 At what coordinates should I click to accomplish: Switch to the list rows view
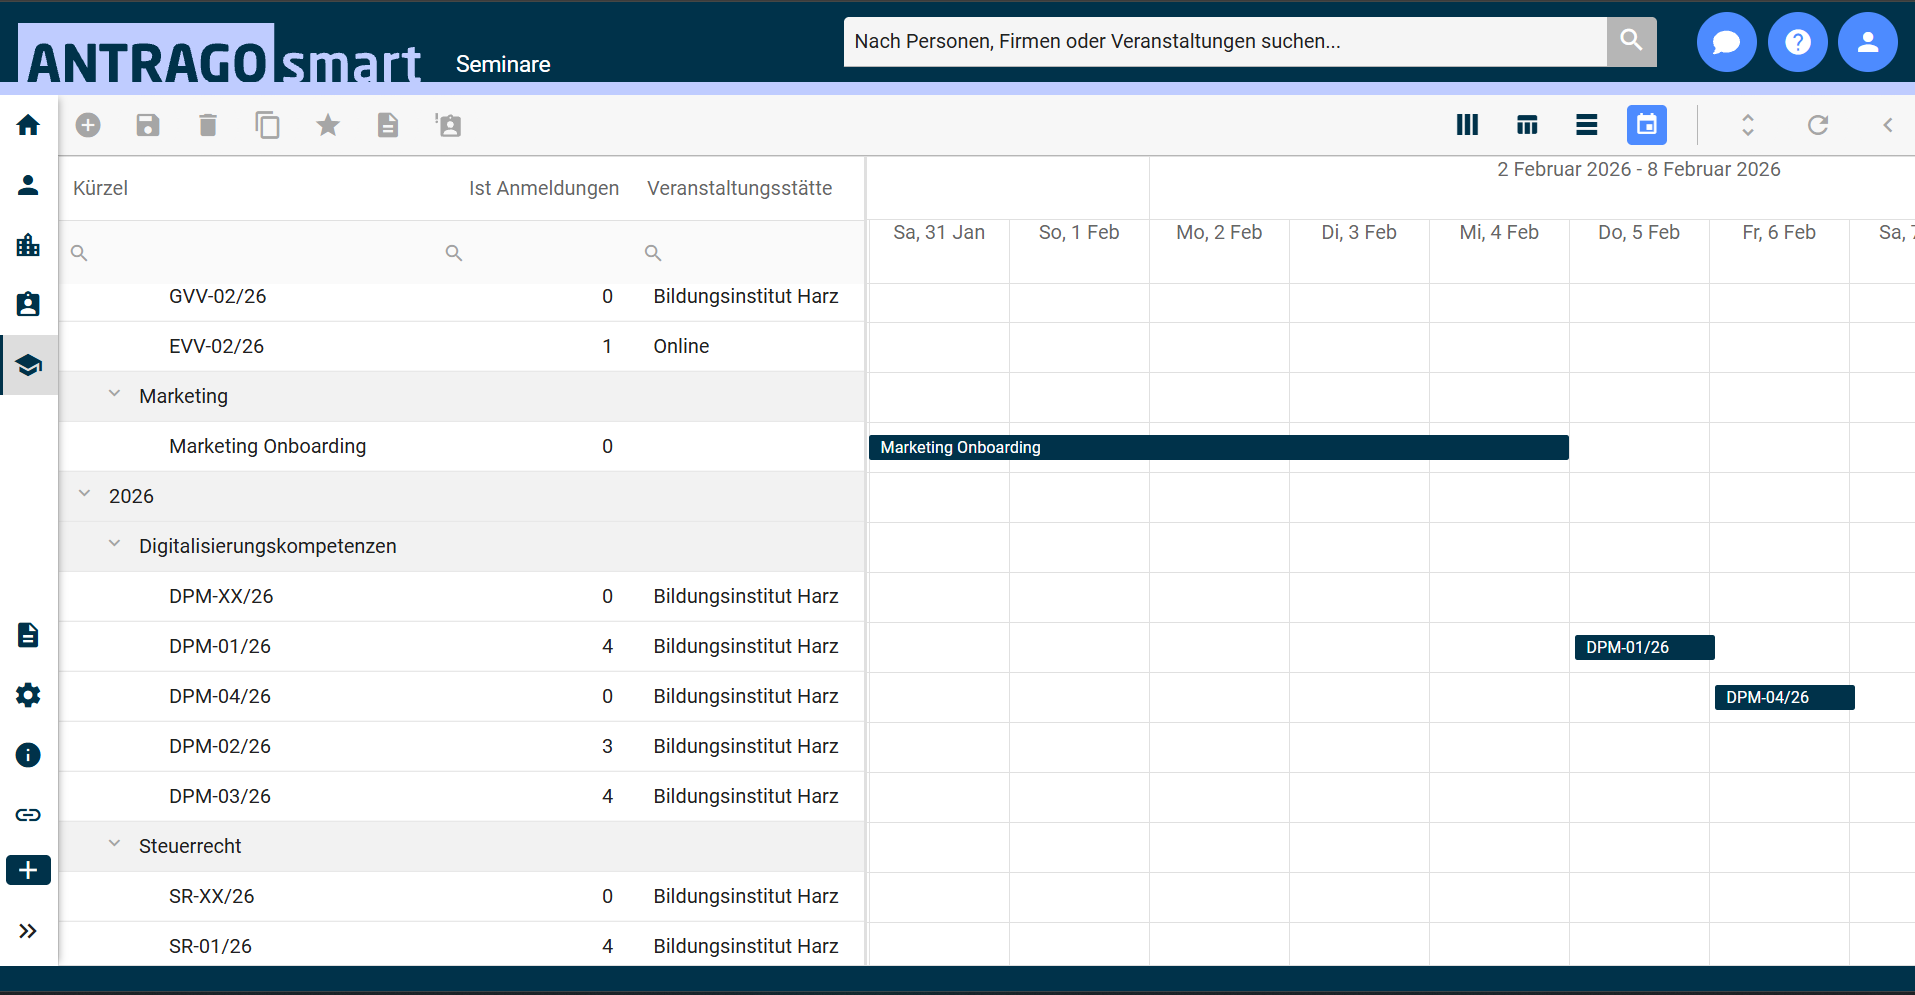click(1586, 125)
